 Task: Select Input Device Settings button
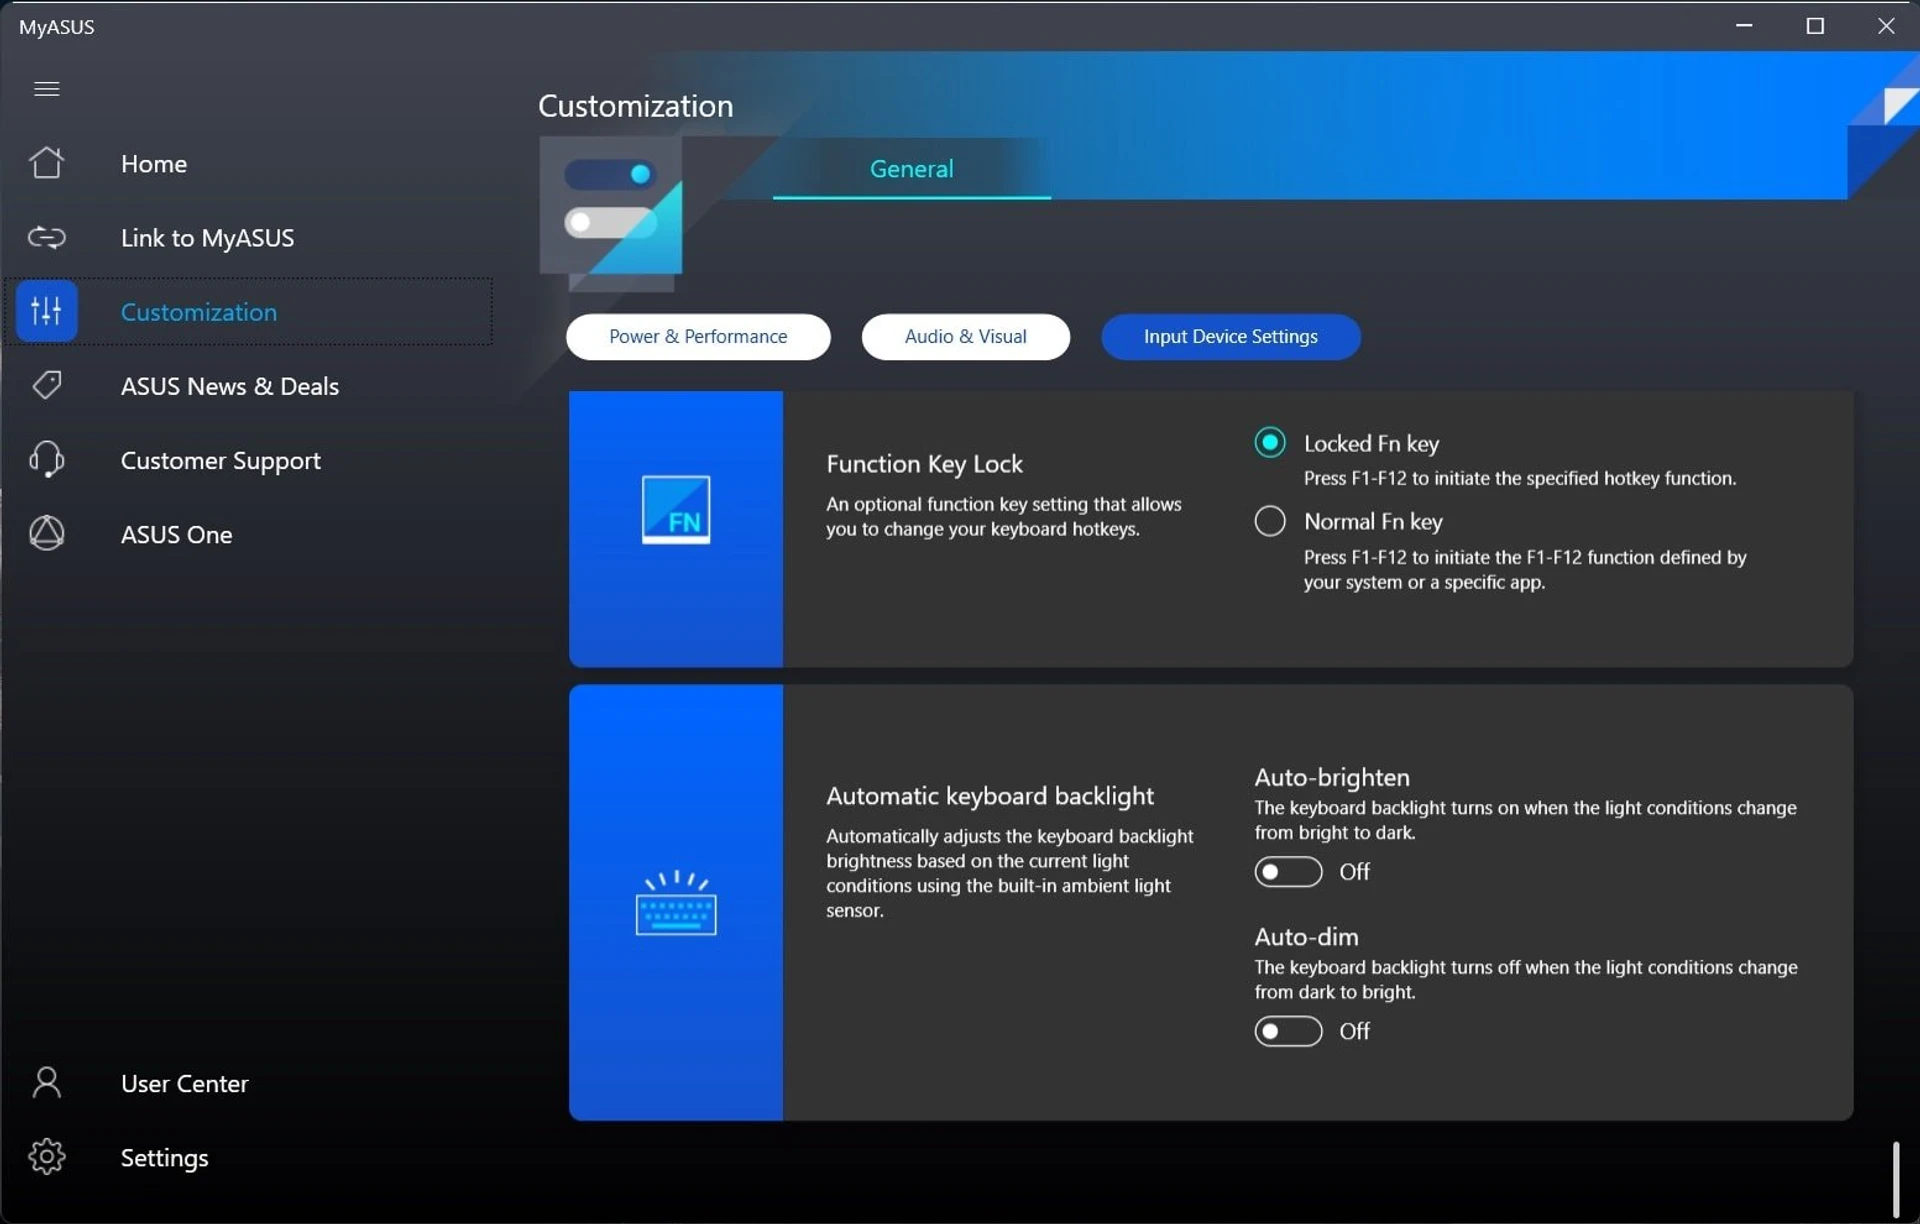click(1230, 337)
